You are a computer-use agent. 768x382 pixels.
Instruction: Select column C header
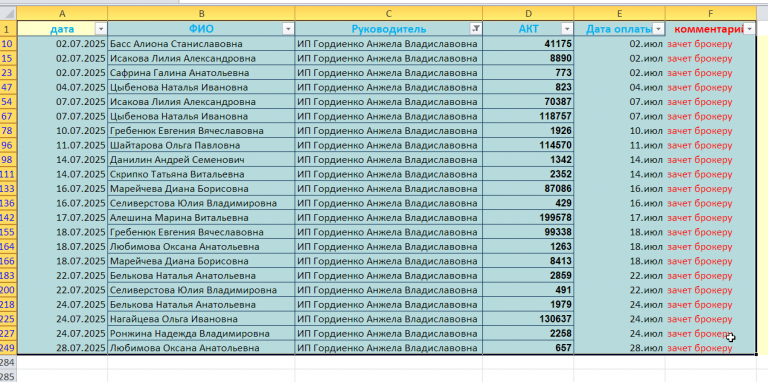click(389, 13)
